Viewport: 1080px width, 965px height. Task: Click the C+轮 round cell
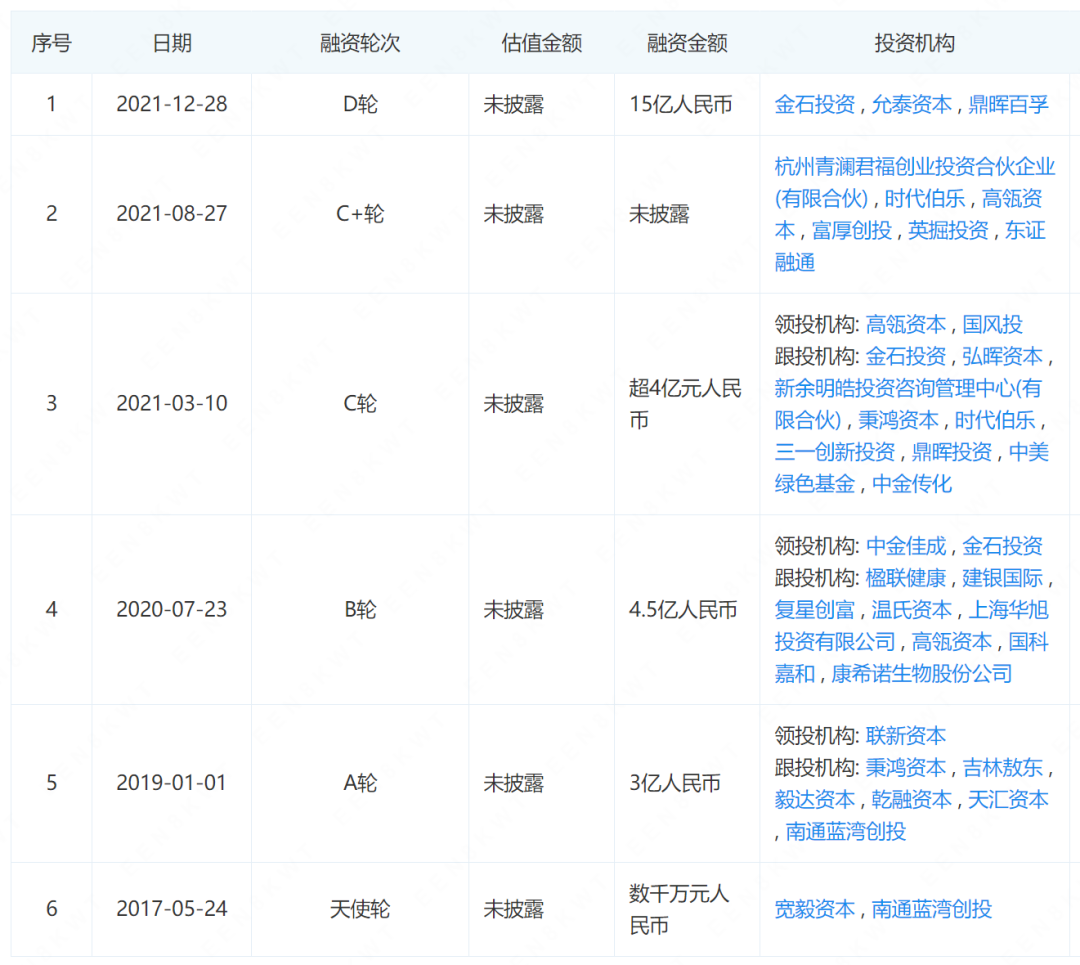click(x=360, y=214)
